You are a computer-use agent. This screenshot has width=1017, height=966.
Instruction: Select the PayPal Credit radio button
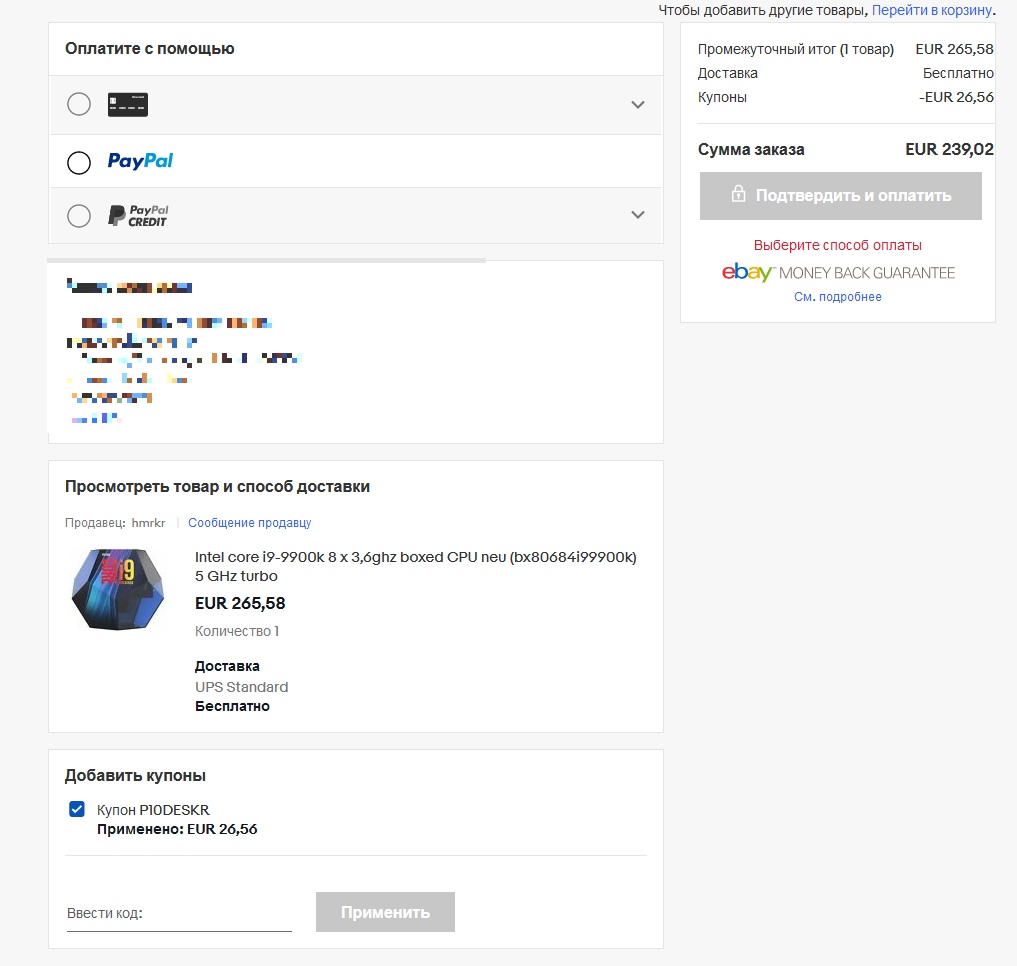pyautogui.click(x=79, y=215)
